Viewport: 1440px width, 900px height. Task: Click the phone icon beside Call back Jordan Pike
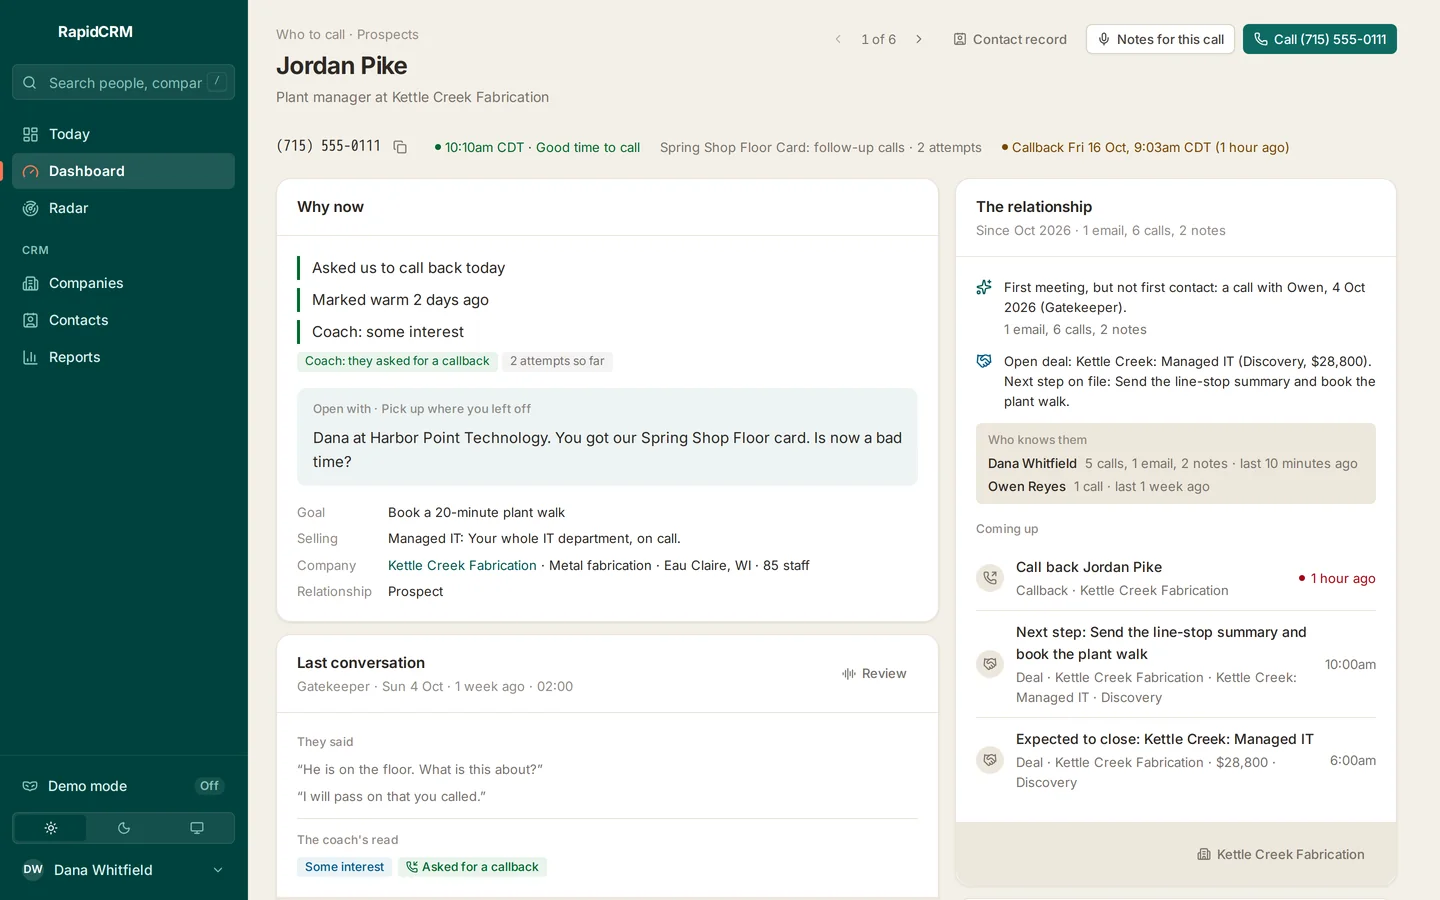coord(990,578)
